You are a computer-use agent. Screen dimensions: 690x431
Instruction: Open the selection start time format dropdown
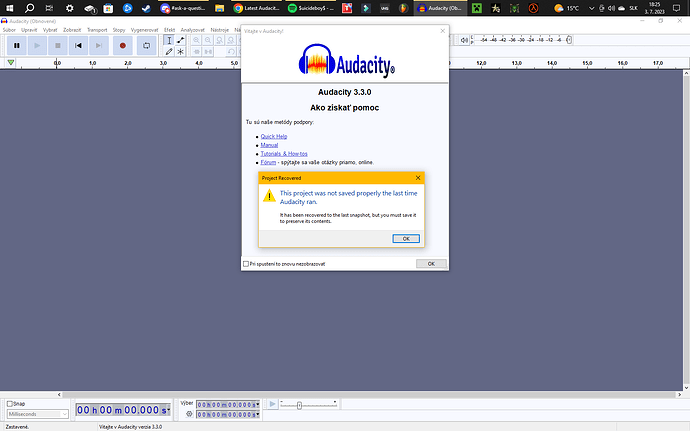(x=258, y=405)
